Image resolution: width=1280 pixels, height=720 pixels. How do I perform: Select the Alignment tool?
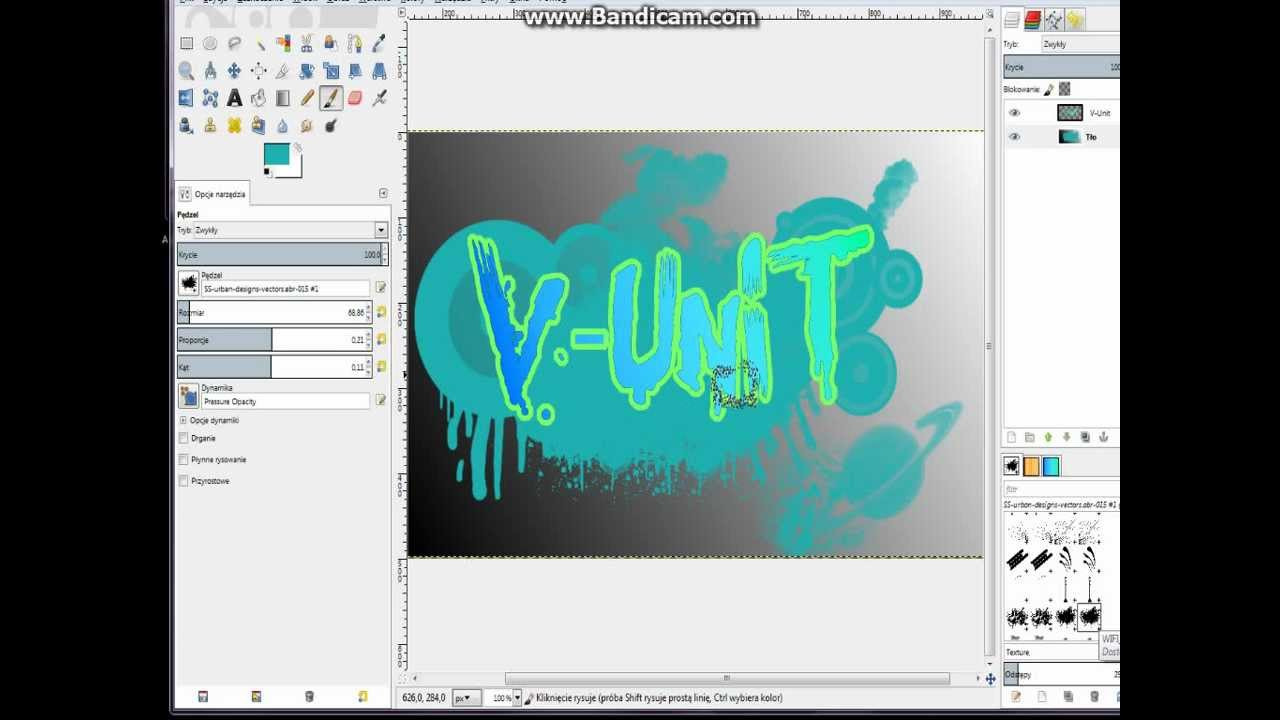click(x=258, y=71)
